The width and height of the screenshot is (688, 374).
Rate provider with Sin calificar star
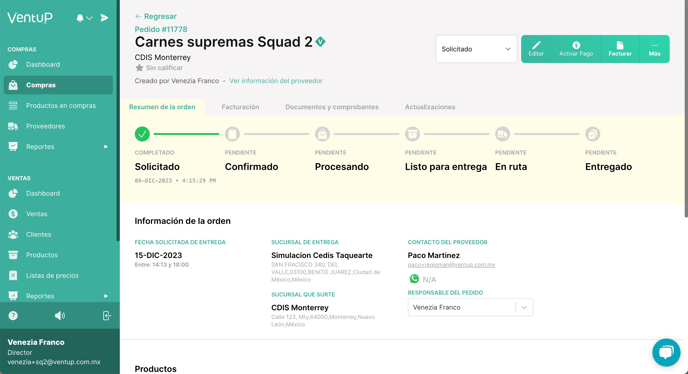140,68
